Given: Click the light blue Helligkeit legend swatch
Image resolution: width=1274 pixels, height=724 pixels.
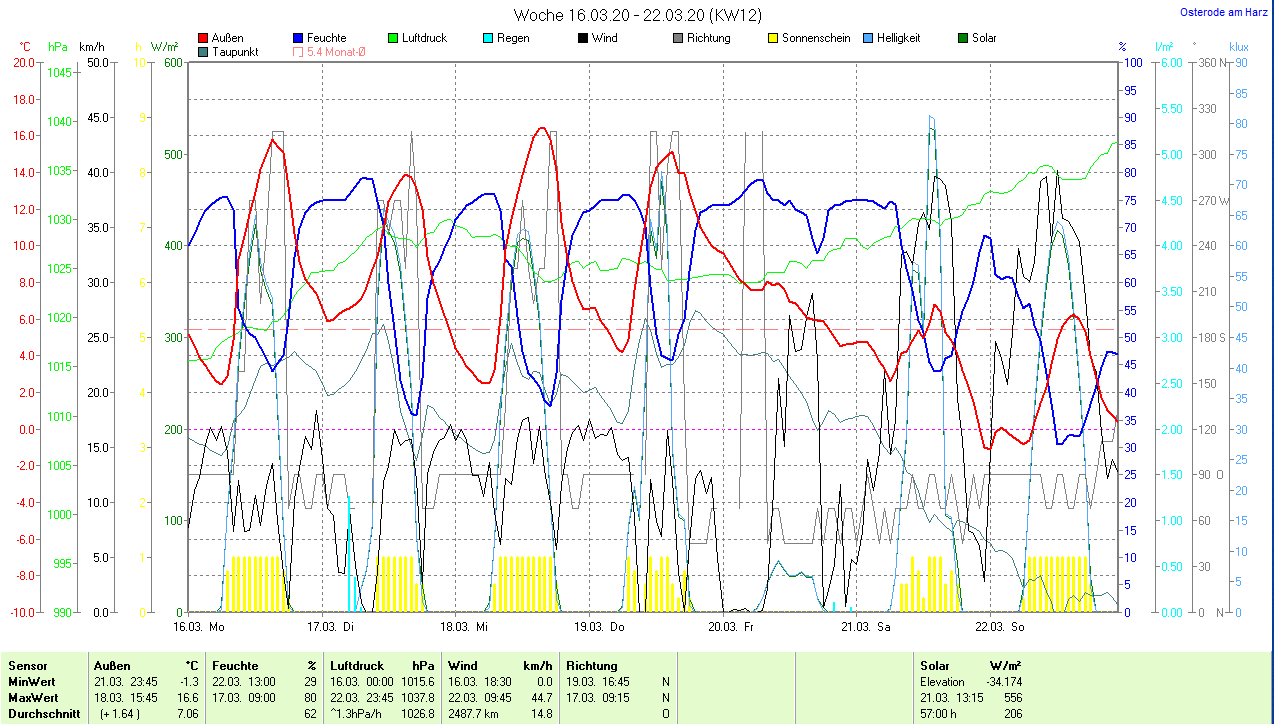Looking at the screenshot, I should point(868,38).
